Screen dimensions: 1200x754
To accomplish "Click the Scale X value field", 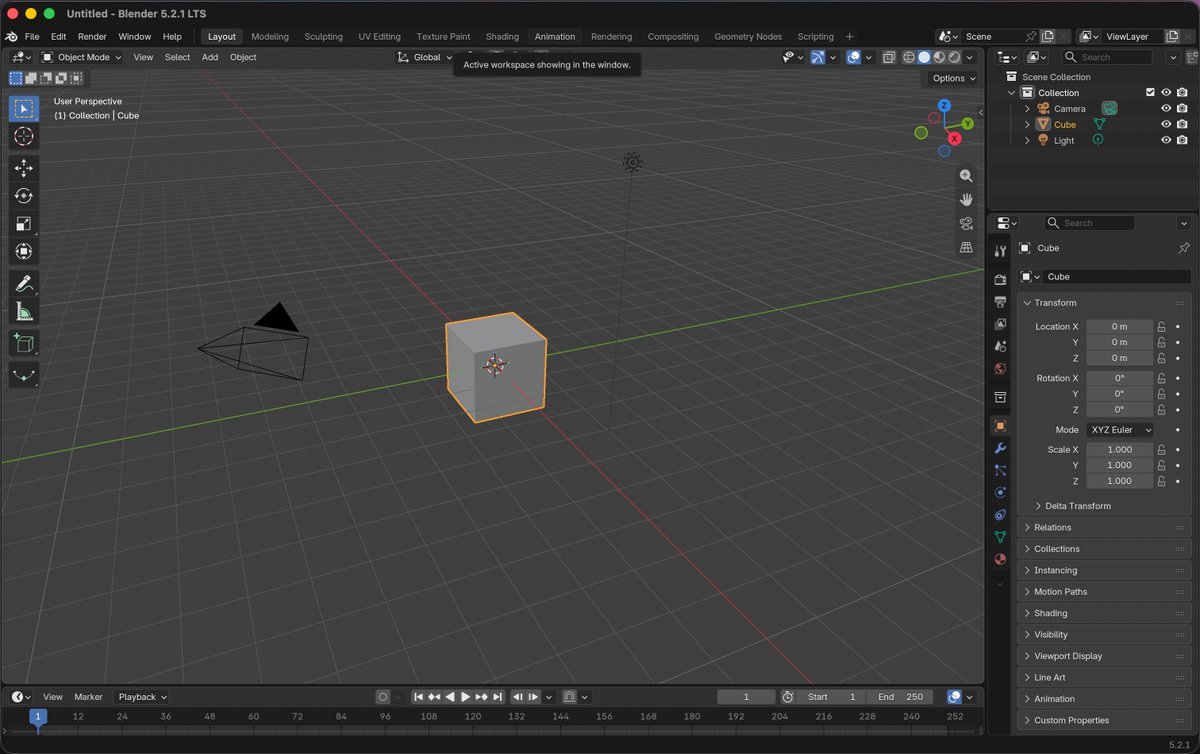I will (x=1120, y=450).
